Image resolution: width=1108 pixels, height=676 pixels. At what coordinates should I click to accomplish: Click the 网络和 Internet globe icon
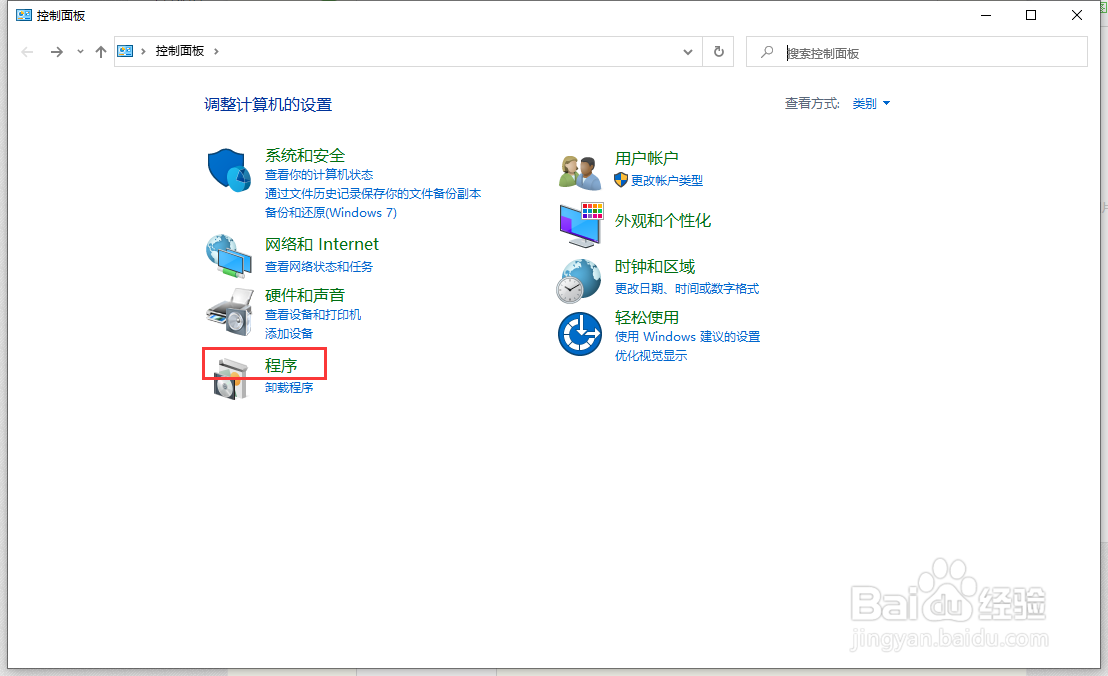coord(229,255)
